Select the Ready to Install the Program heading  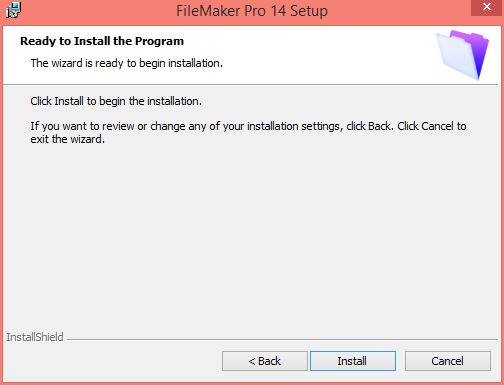click(x=102, y=41)
